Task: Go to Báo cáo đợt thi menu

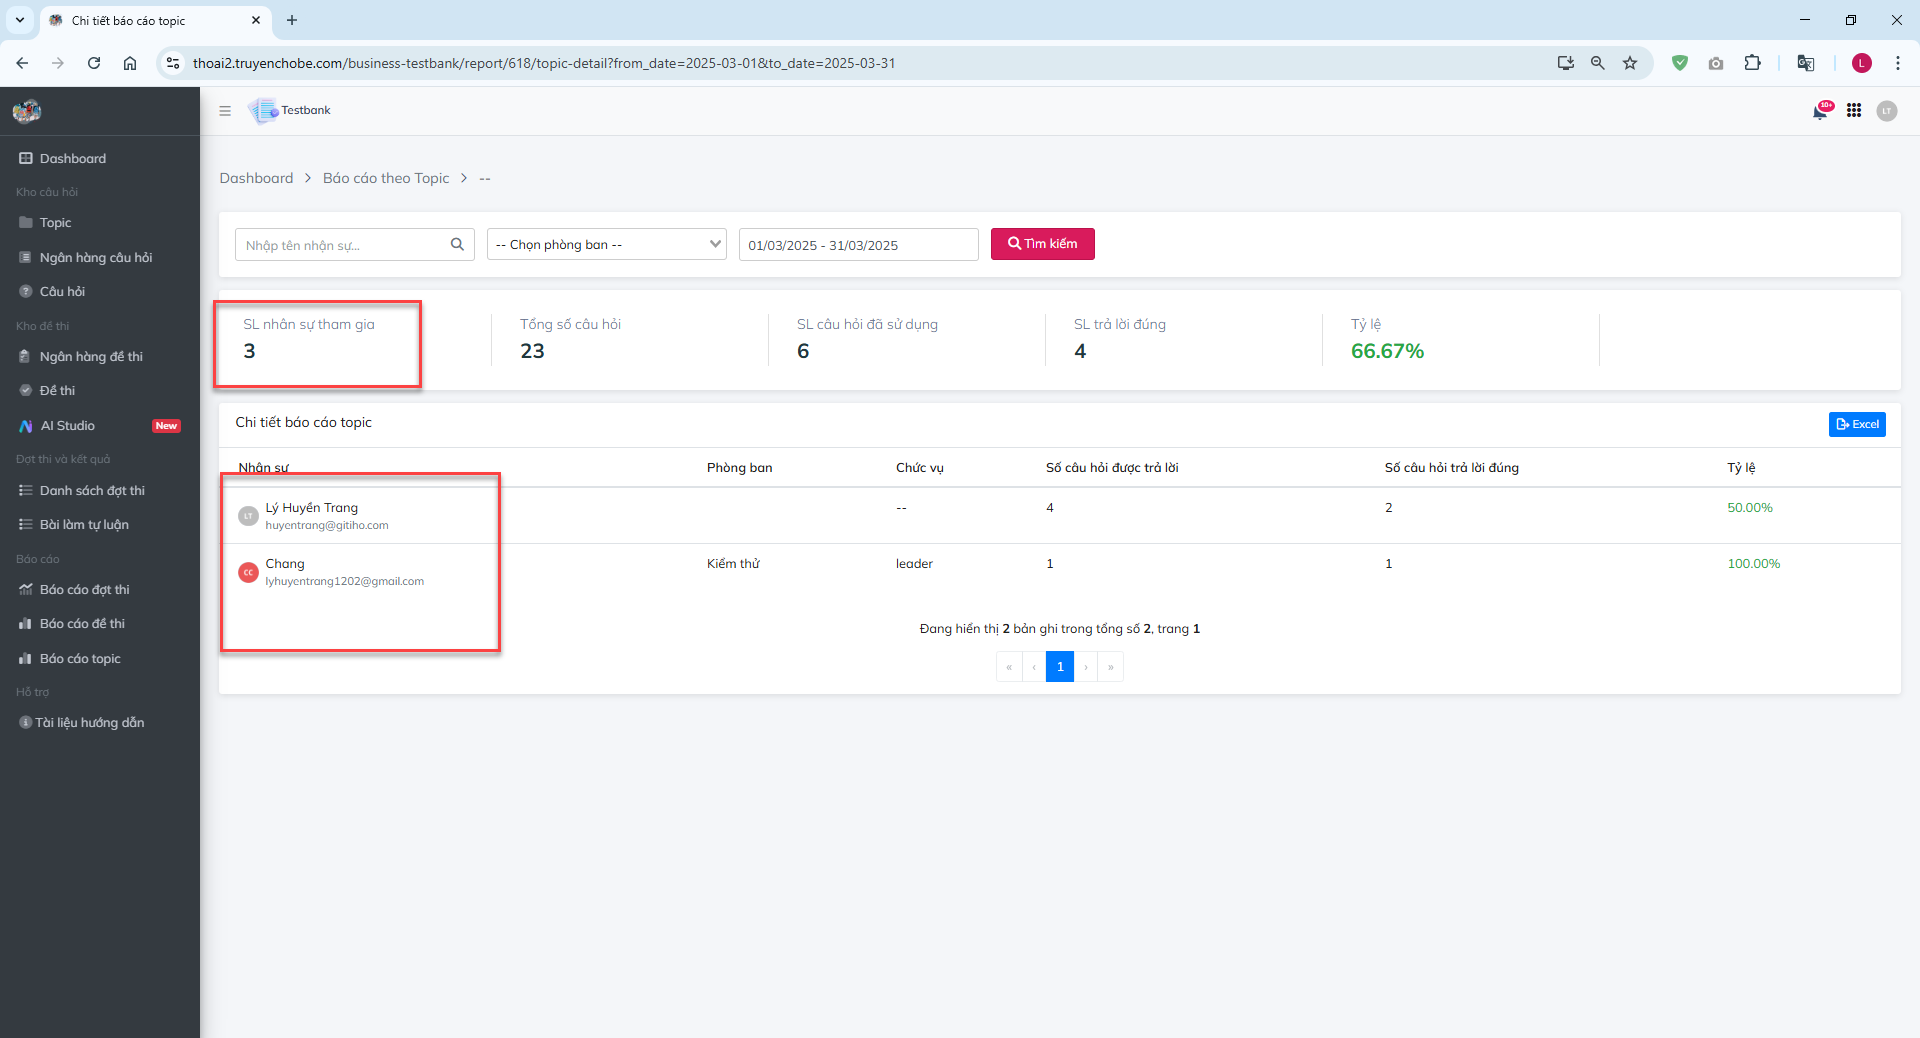Action: pyautogui.click(x=84, y=589)
